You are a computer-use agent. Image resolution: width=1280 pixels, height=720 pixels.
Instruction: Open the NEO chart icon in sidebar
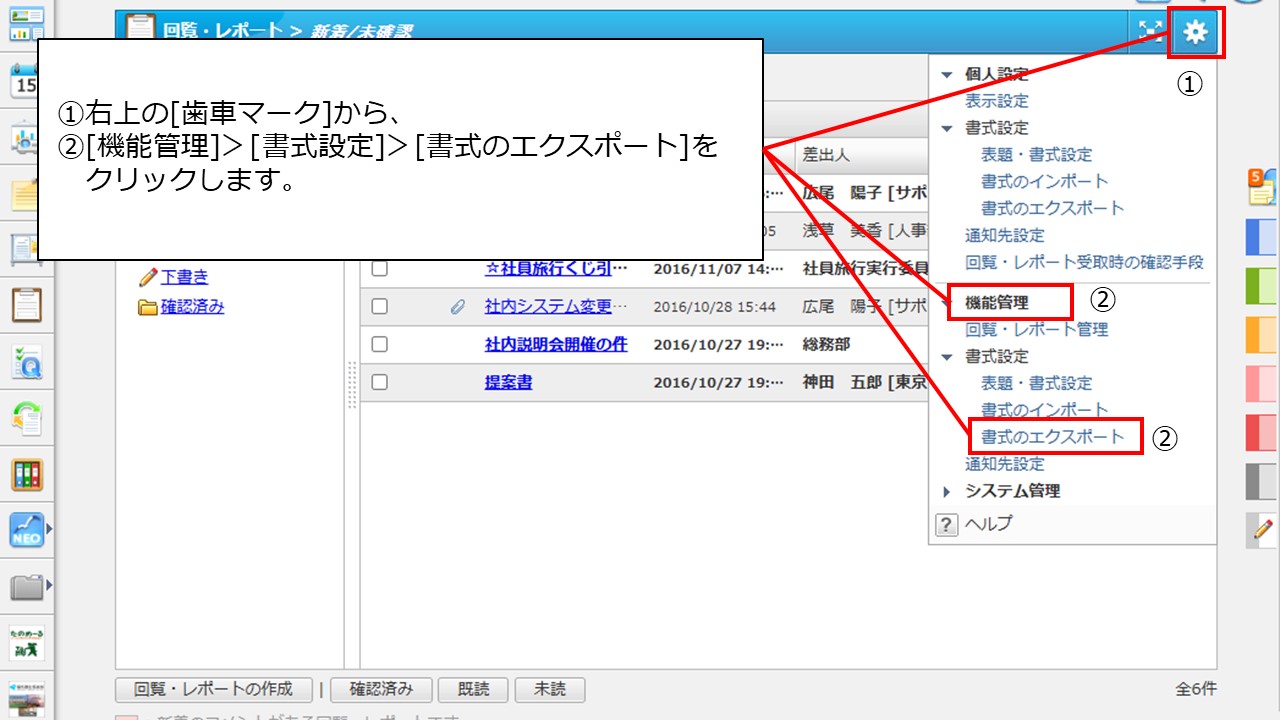(x=27, y=530)
